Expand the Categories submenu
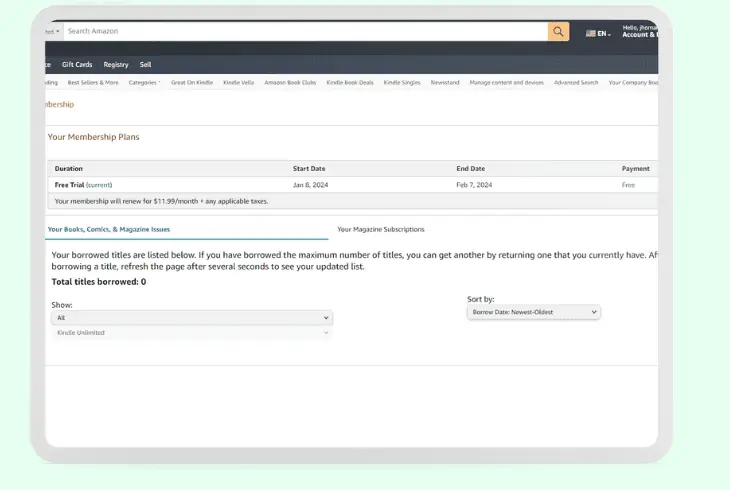Image resolution: width=730 pixels, height=490 pixels. (144, 82)
